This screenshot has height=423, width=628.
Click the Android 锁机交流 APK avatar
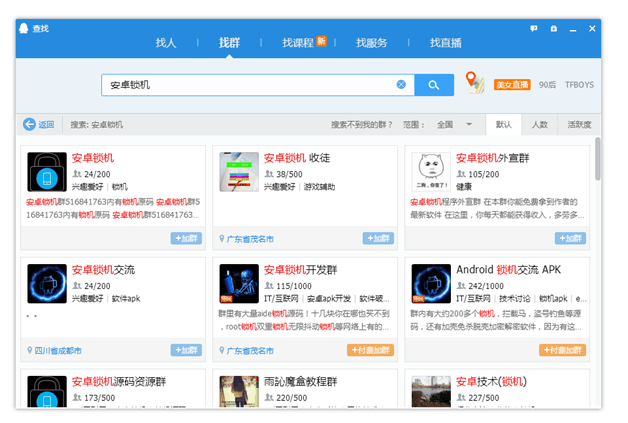431,284
